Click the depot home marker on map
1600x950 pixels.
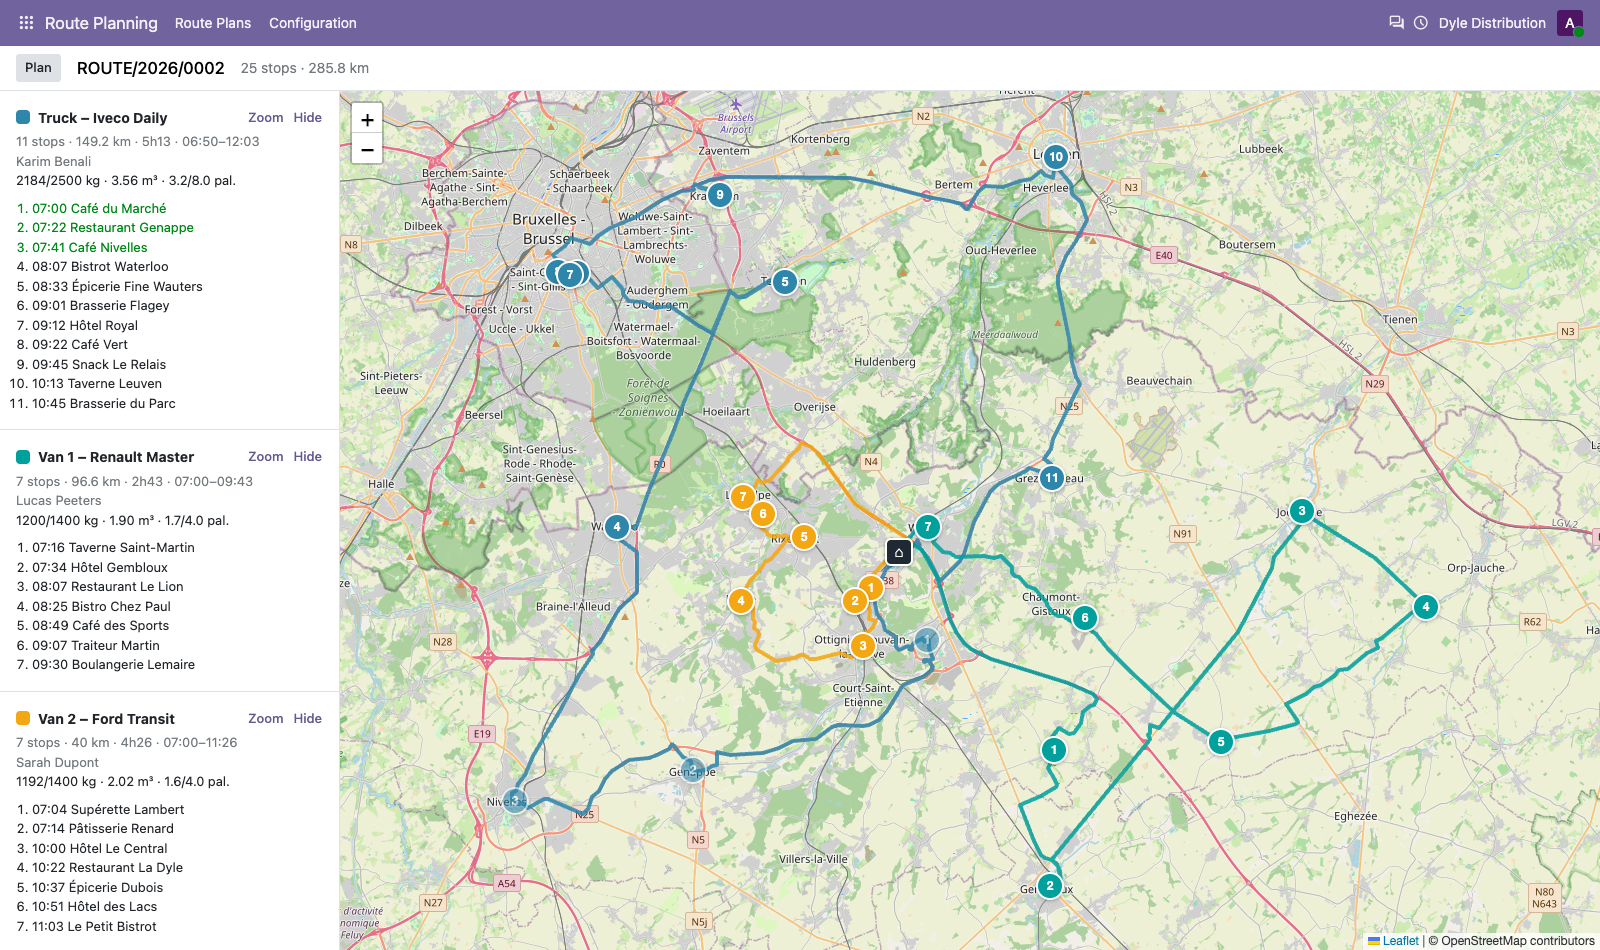click(x=899, y=552)
